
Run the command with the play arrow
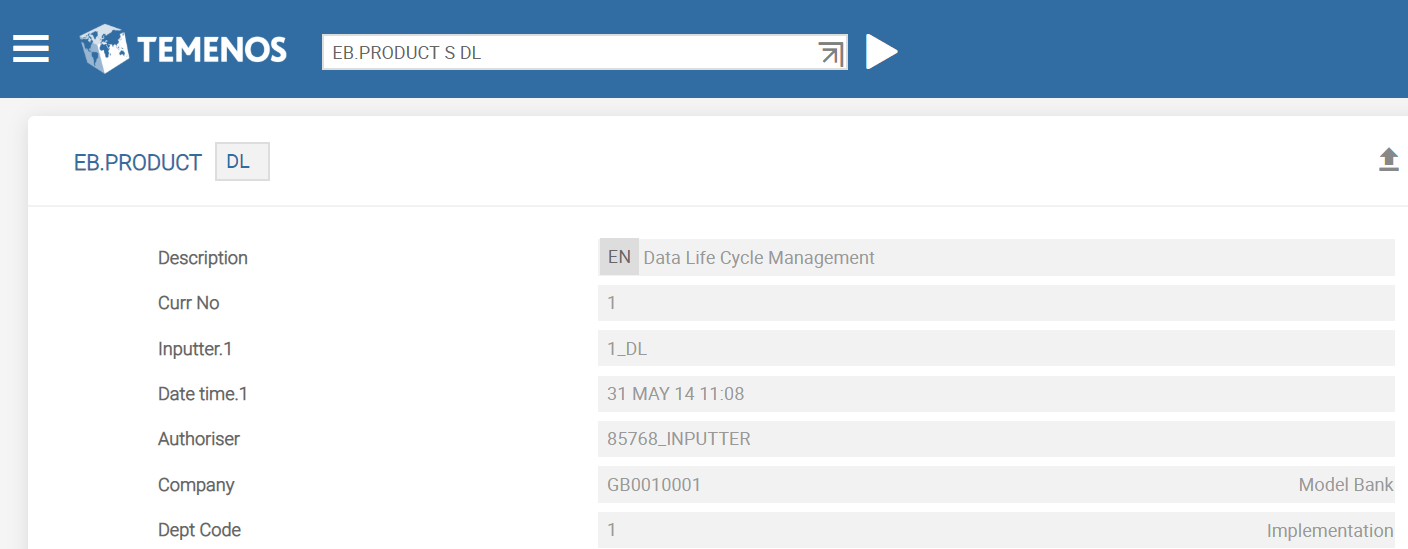[x=881, y=52]
